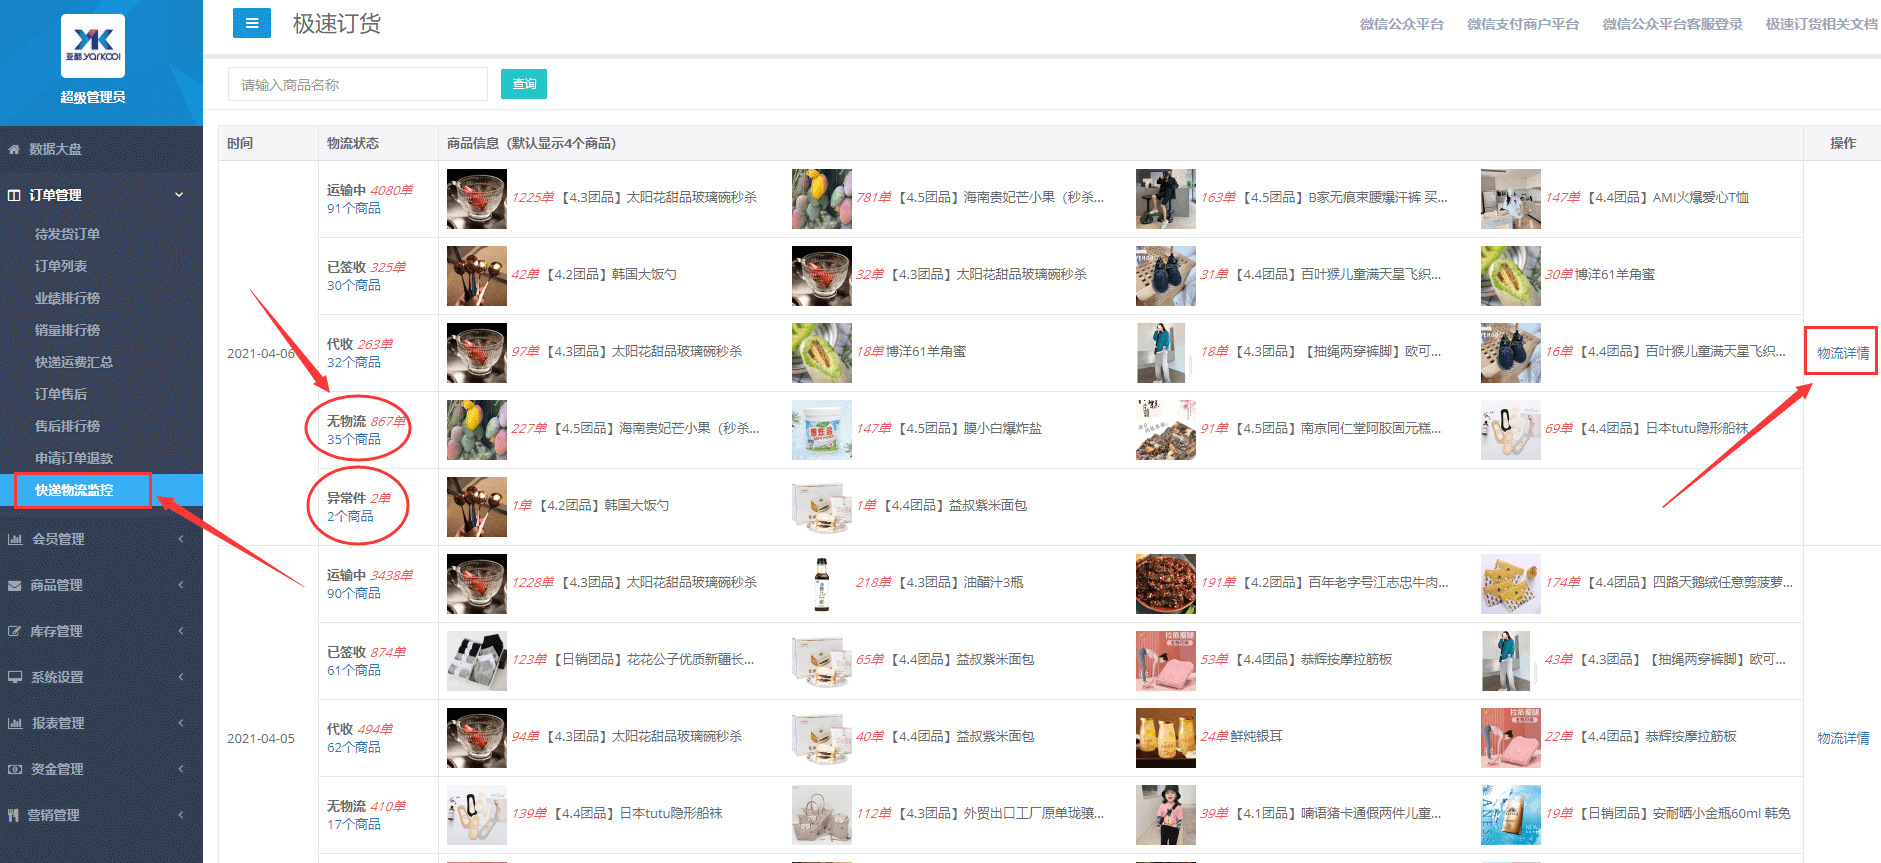Click the 油醋汁3瓶 product thumbnail
Viewport: 1881px width, 863px height.
[822, 584]
